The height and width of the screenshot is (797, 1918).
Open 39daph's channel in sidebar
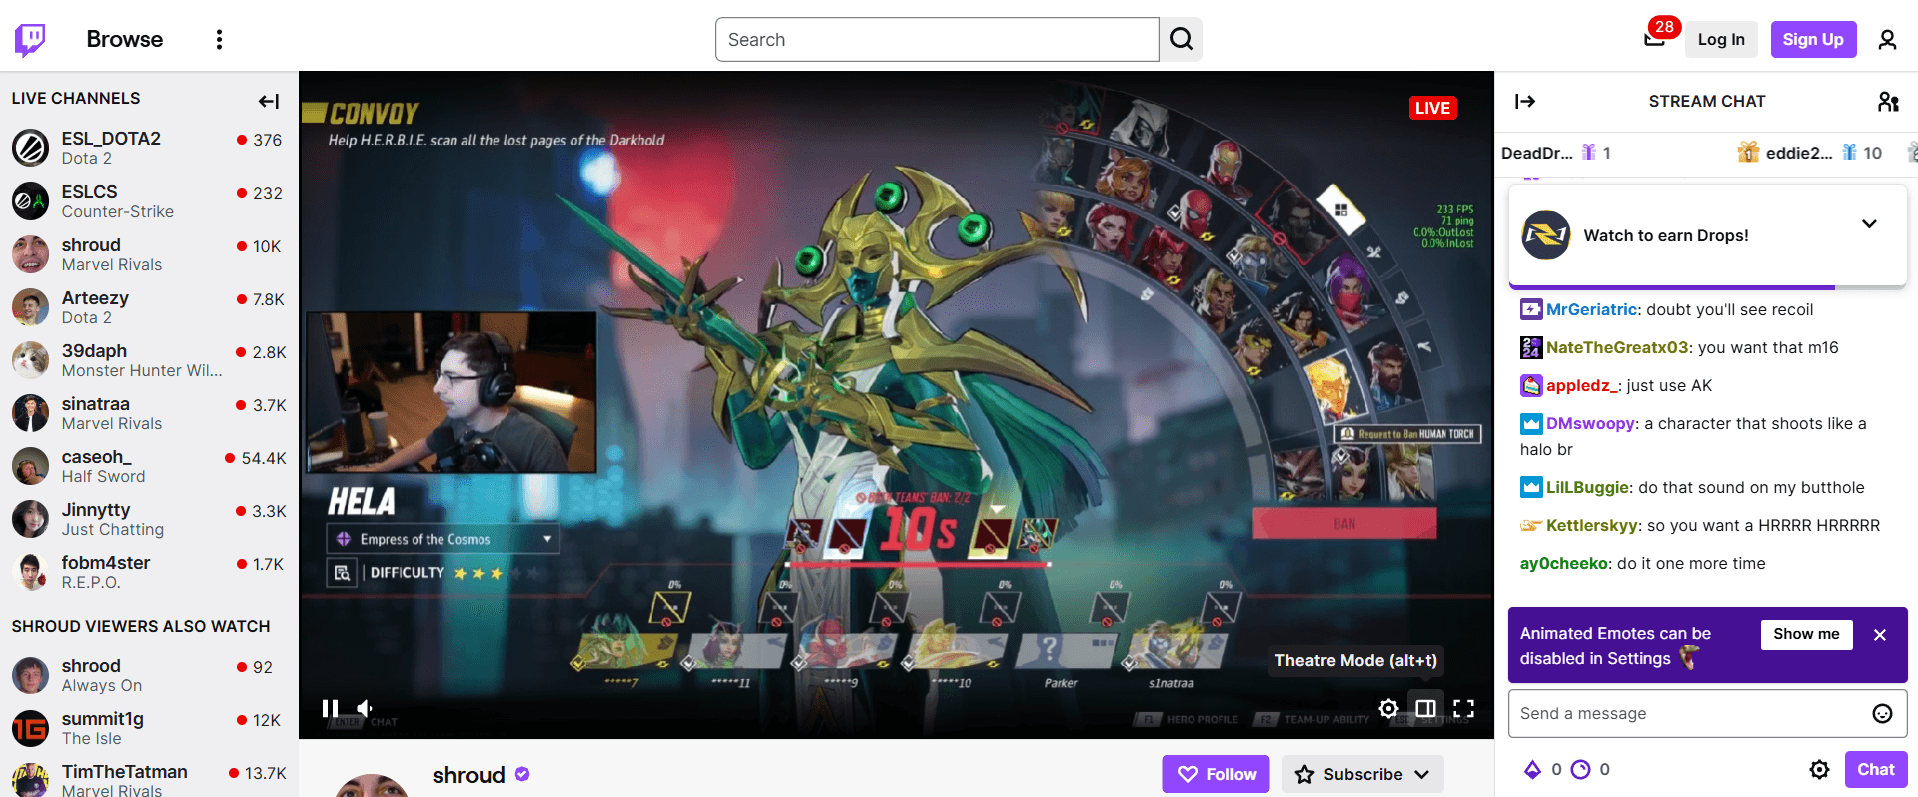point(149,360)
